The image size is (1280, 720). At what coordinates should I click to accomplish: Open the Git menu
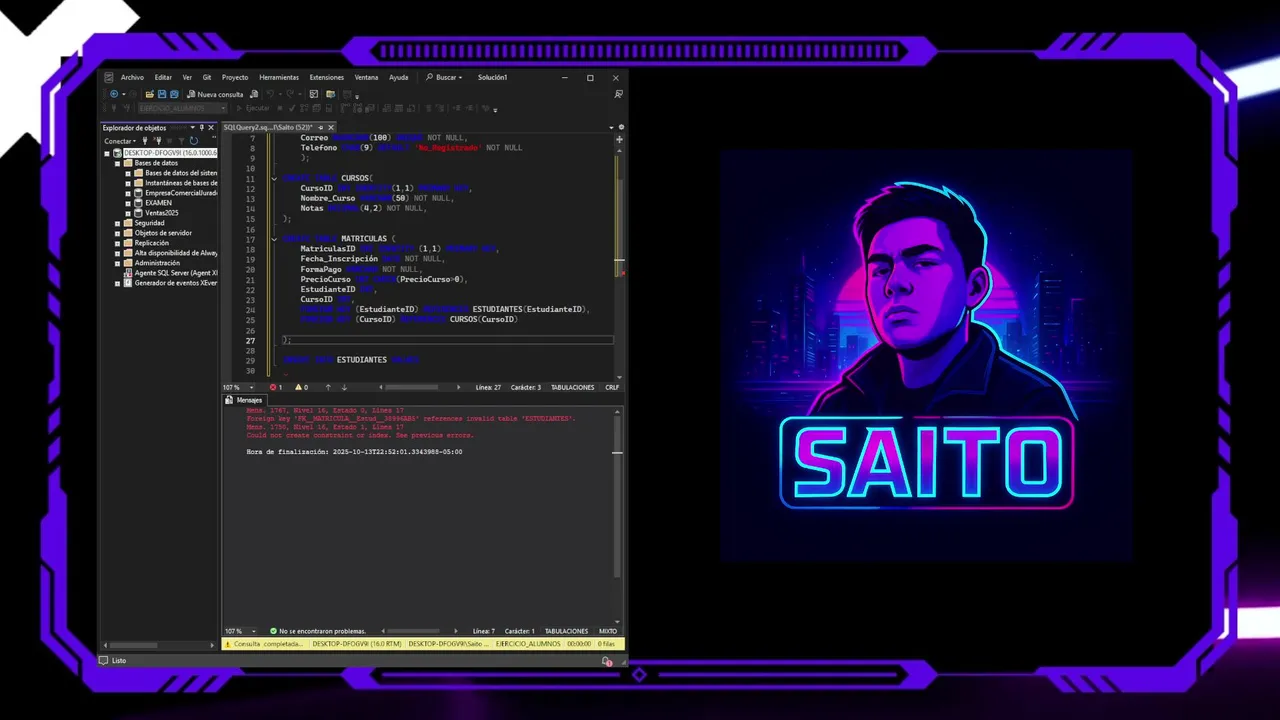point(207,77)
